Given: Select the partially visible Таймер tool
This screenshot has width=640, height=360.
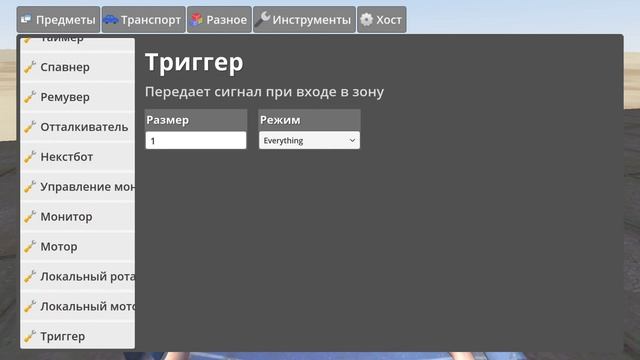Looking at the screenshot, I should coord(78,44).
